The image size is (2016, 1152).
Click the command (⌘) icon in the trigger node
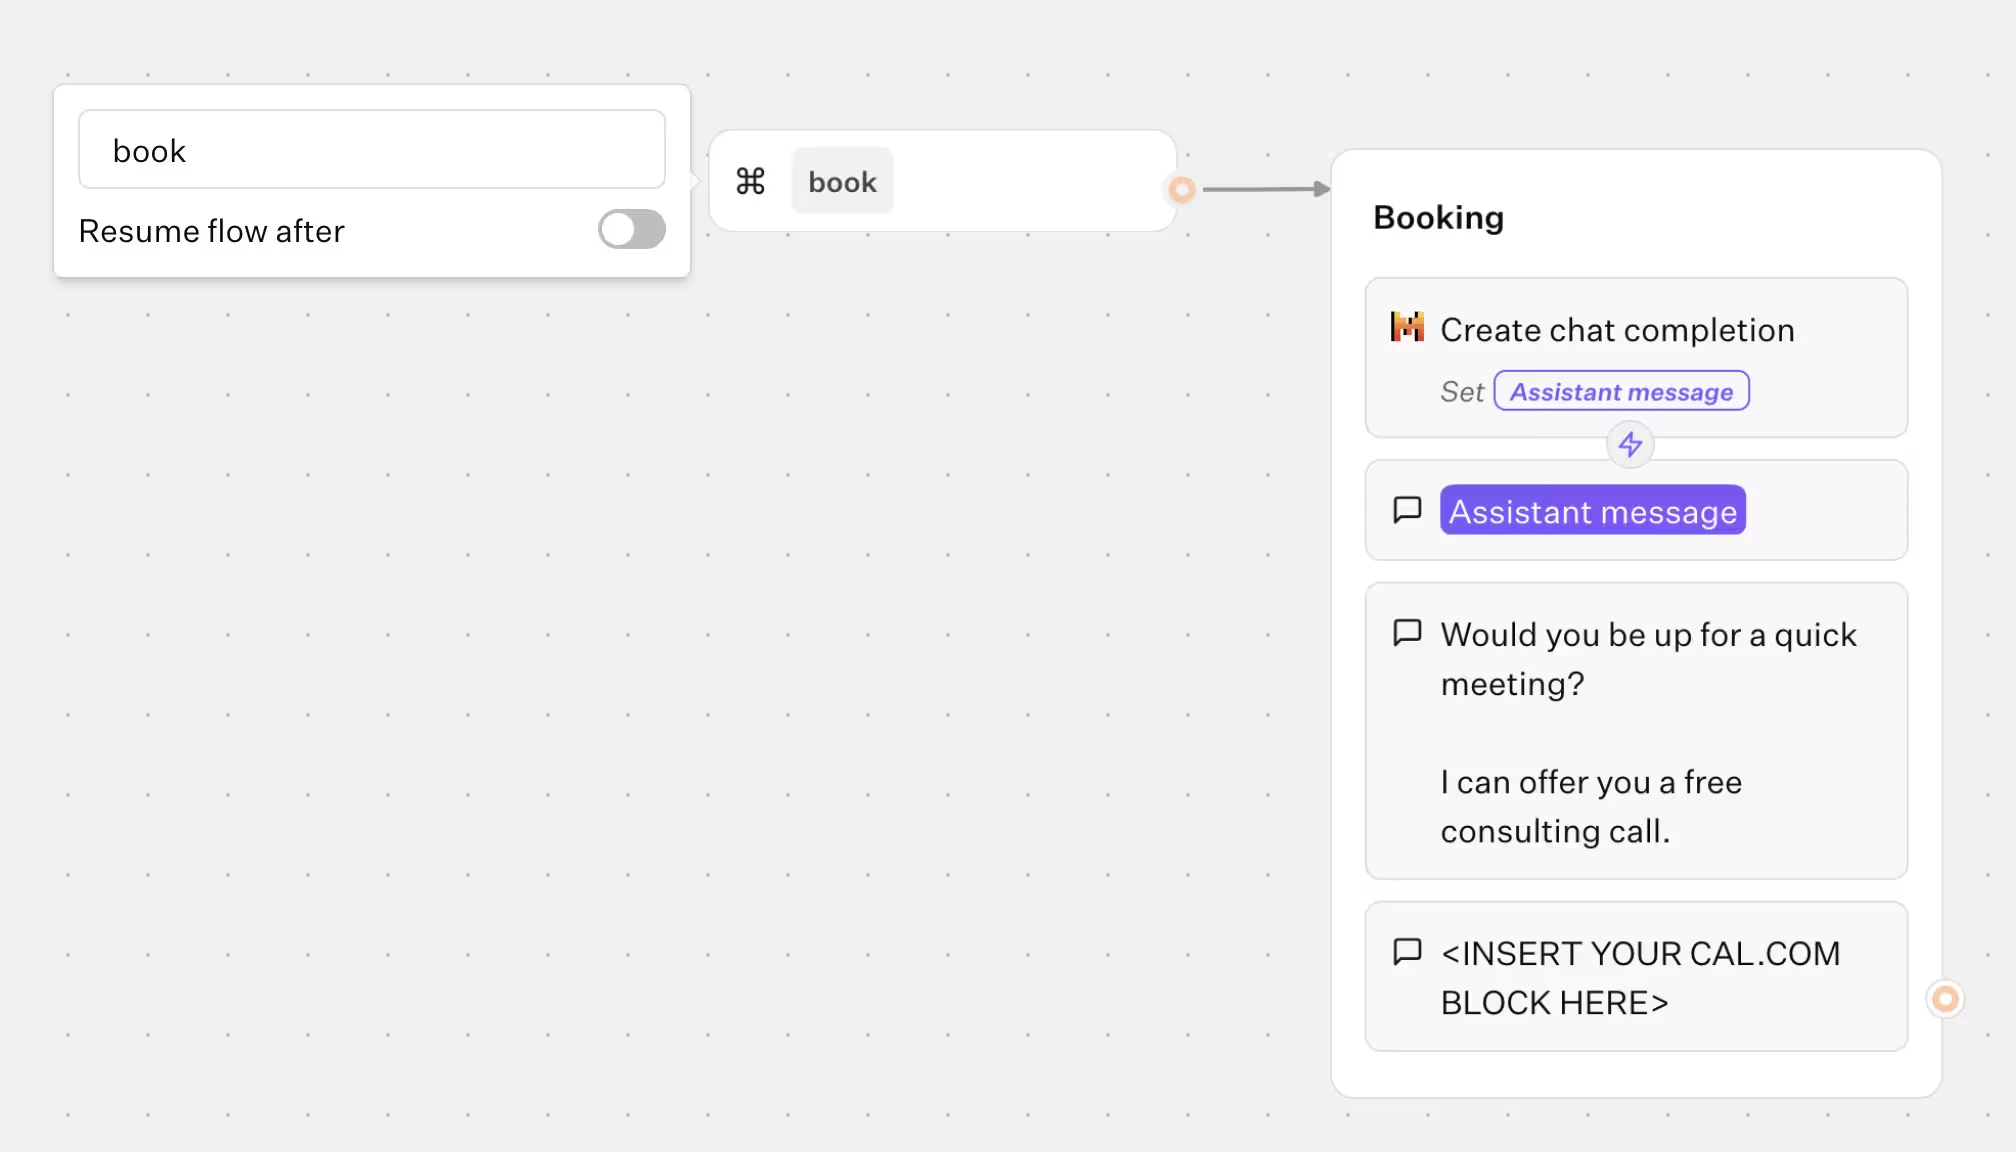click(751, 181)
